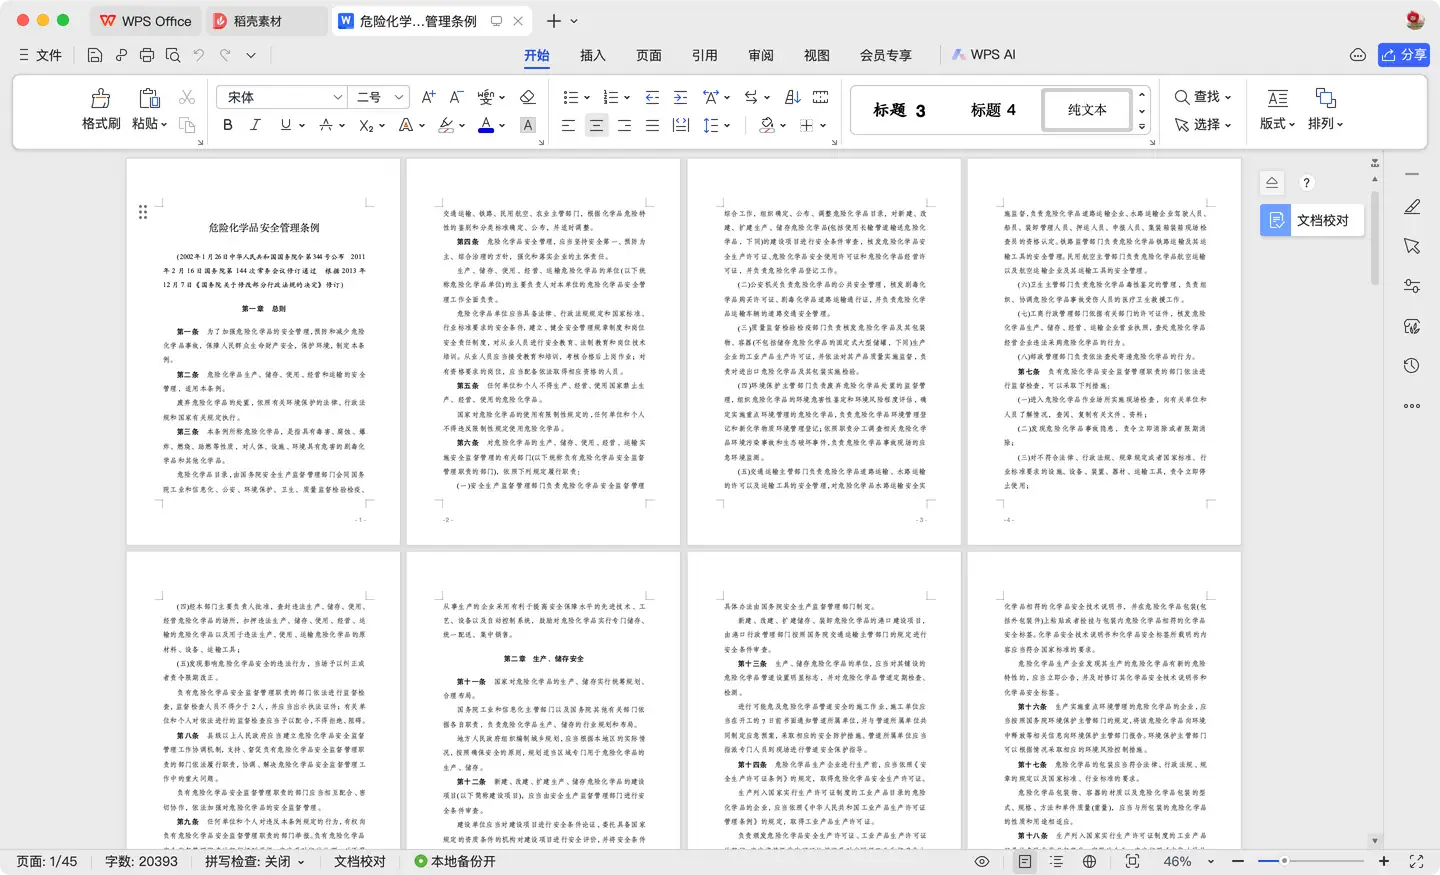Click the Sort (A-Z) icon
The image size is (1440, 875).
click(792, 97)
